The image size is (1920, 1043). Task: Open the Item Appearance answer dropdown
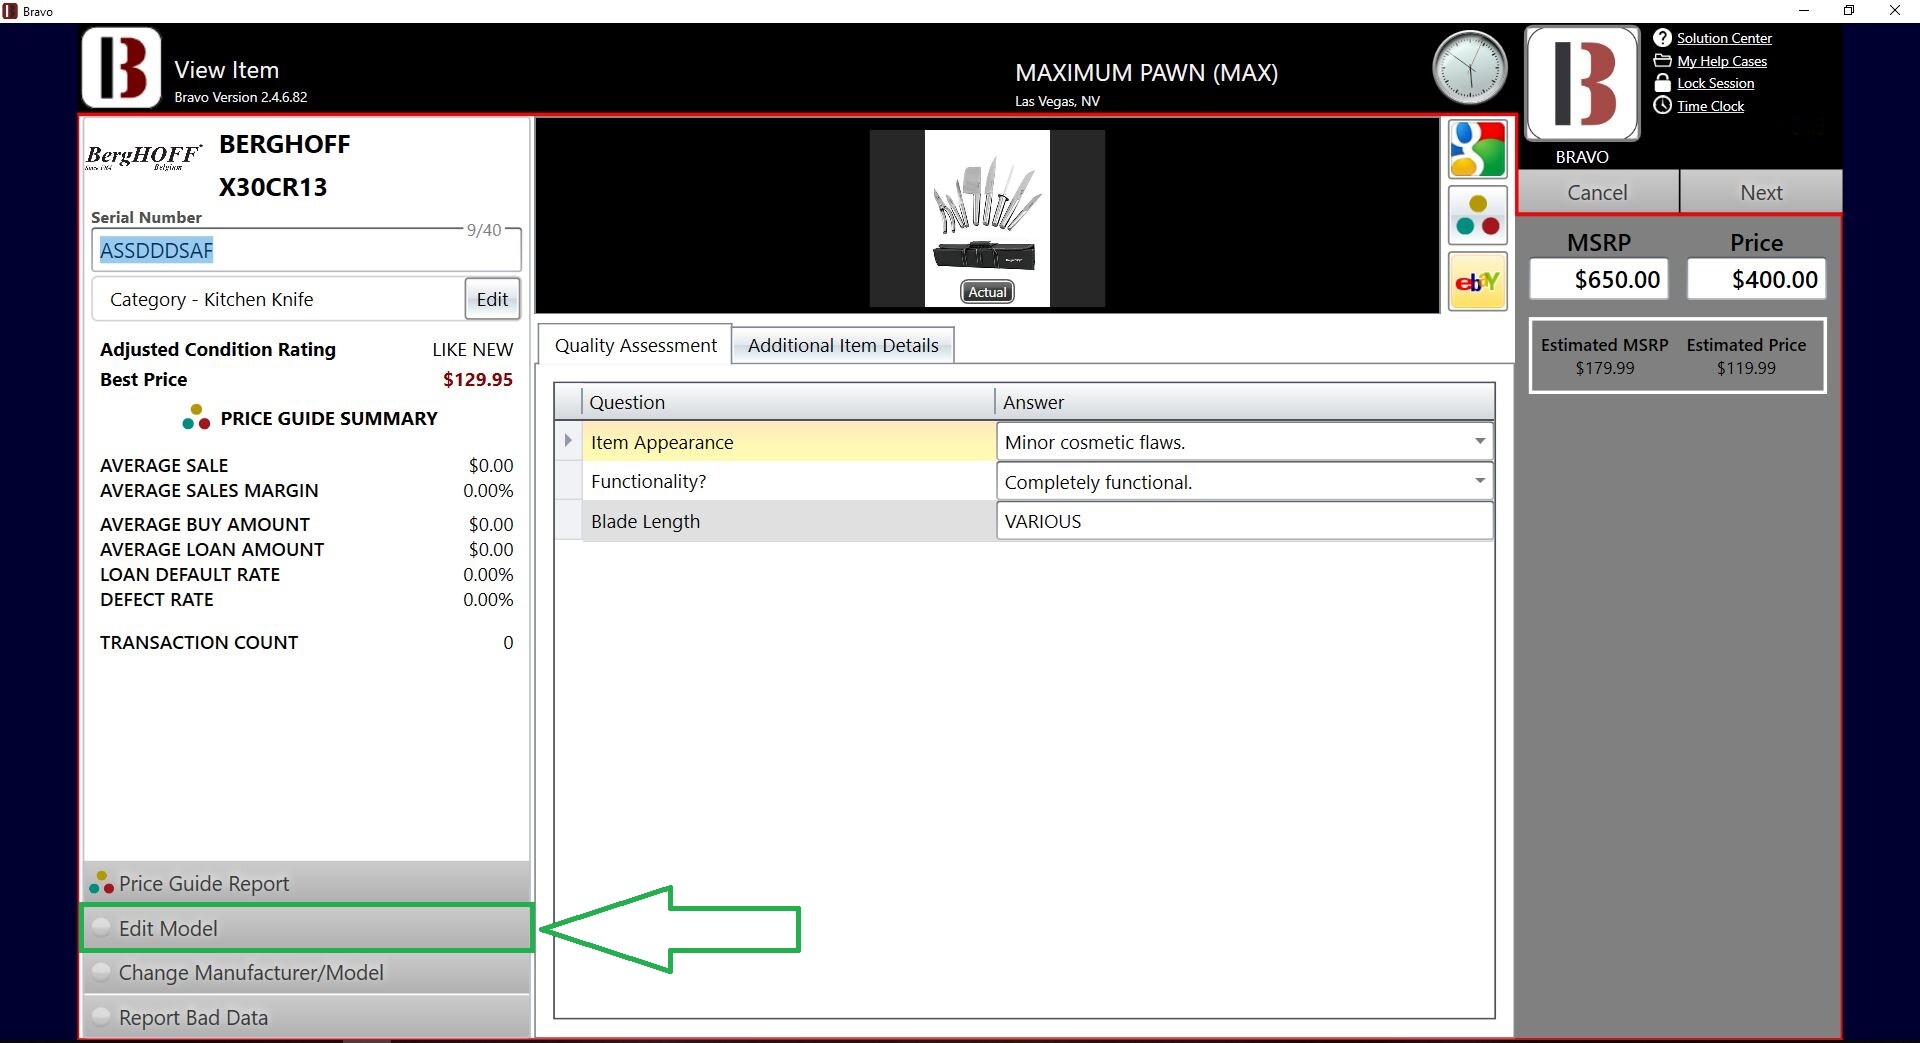(1479, 441)
